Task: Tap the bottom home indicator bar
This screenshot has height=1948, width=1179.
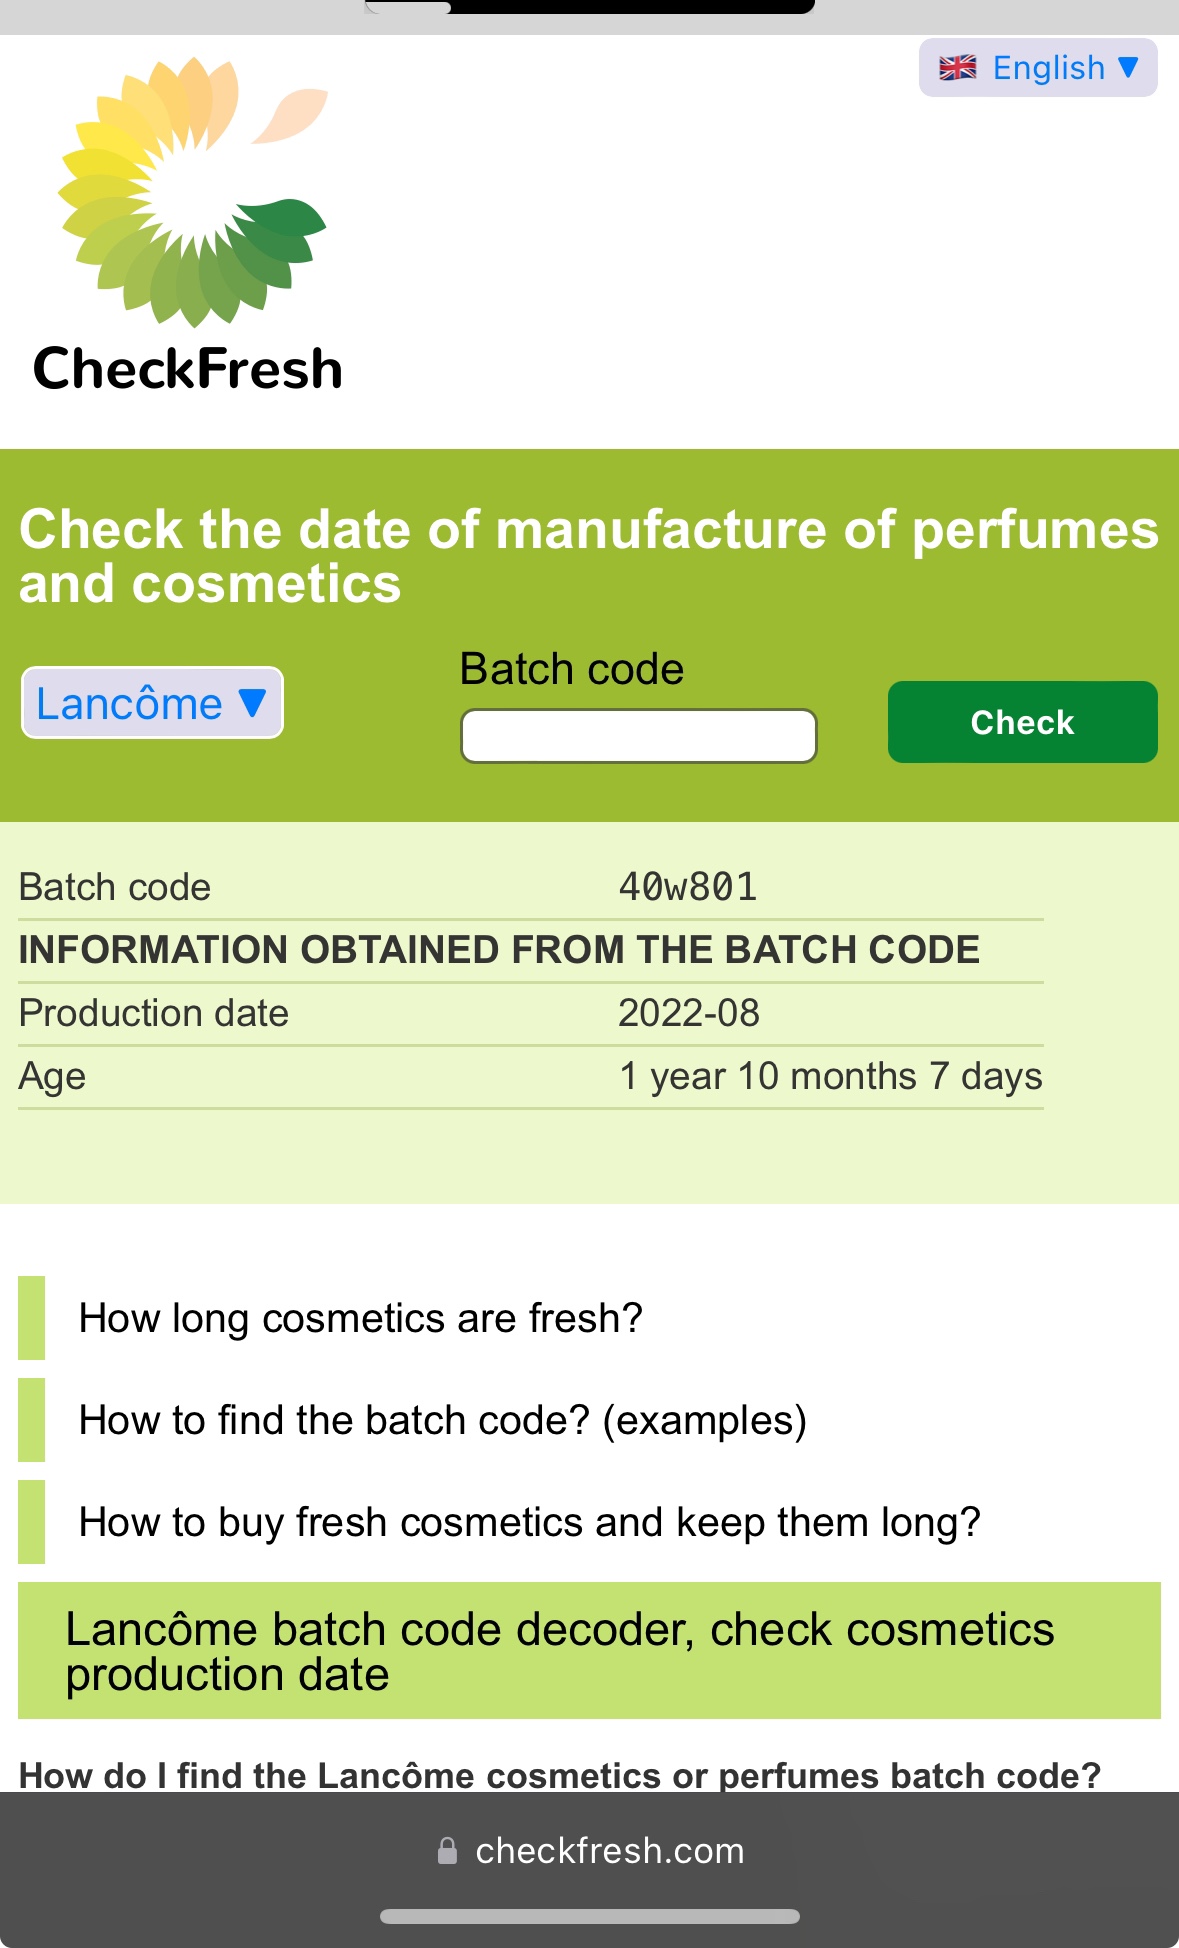Action: pos(589,1916)
